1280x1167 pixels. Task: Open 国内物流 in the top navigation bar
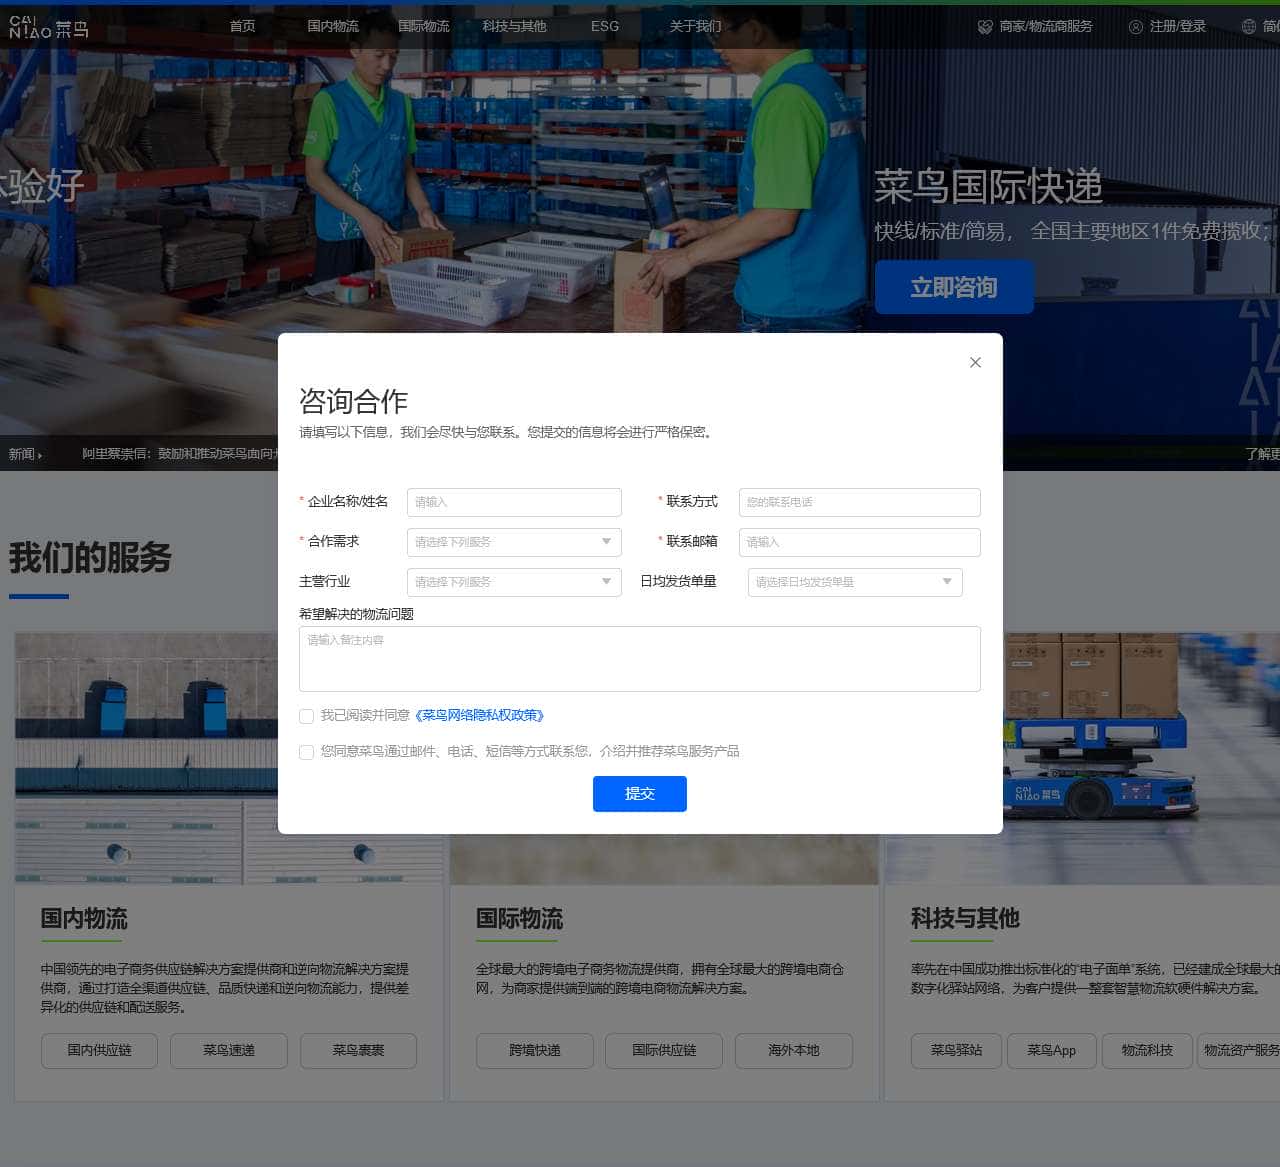pos(333,26)
